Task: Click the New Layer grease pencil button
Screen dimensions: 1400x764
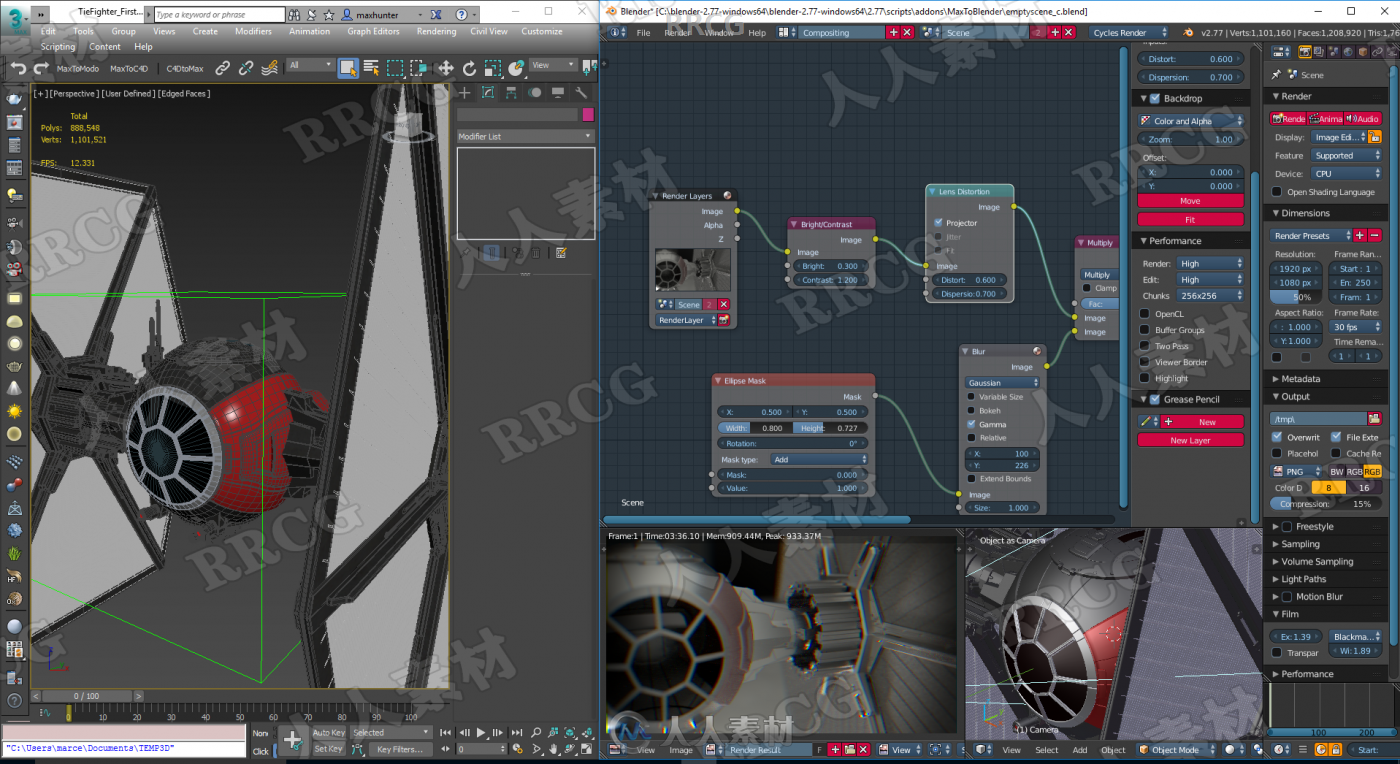Action: (1190, 440)
